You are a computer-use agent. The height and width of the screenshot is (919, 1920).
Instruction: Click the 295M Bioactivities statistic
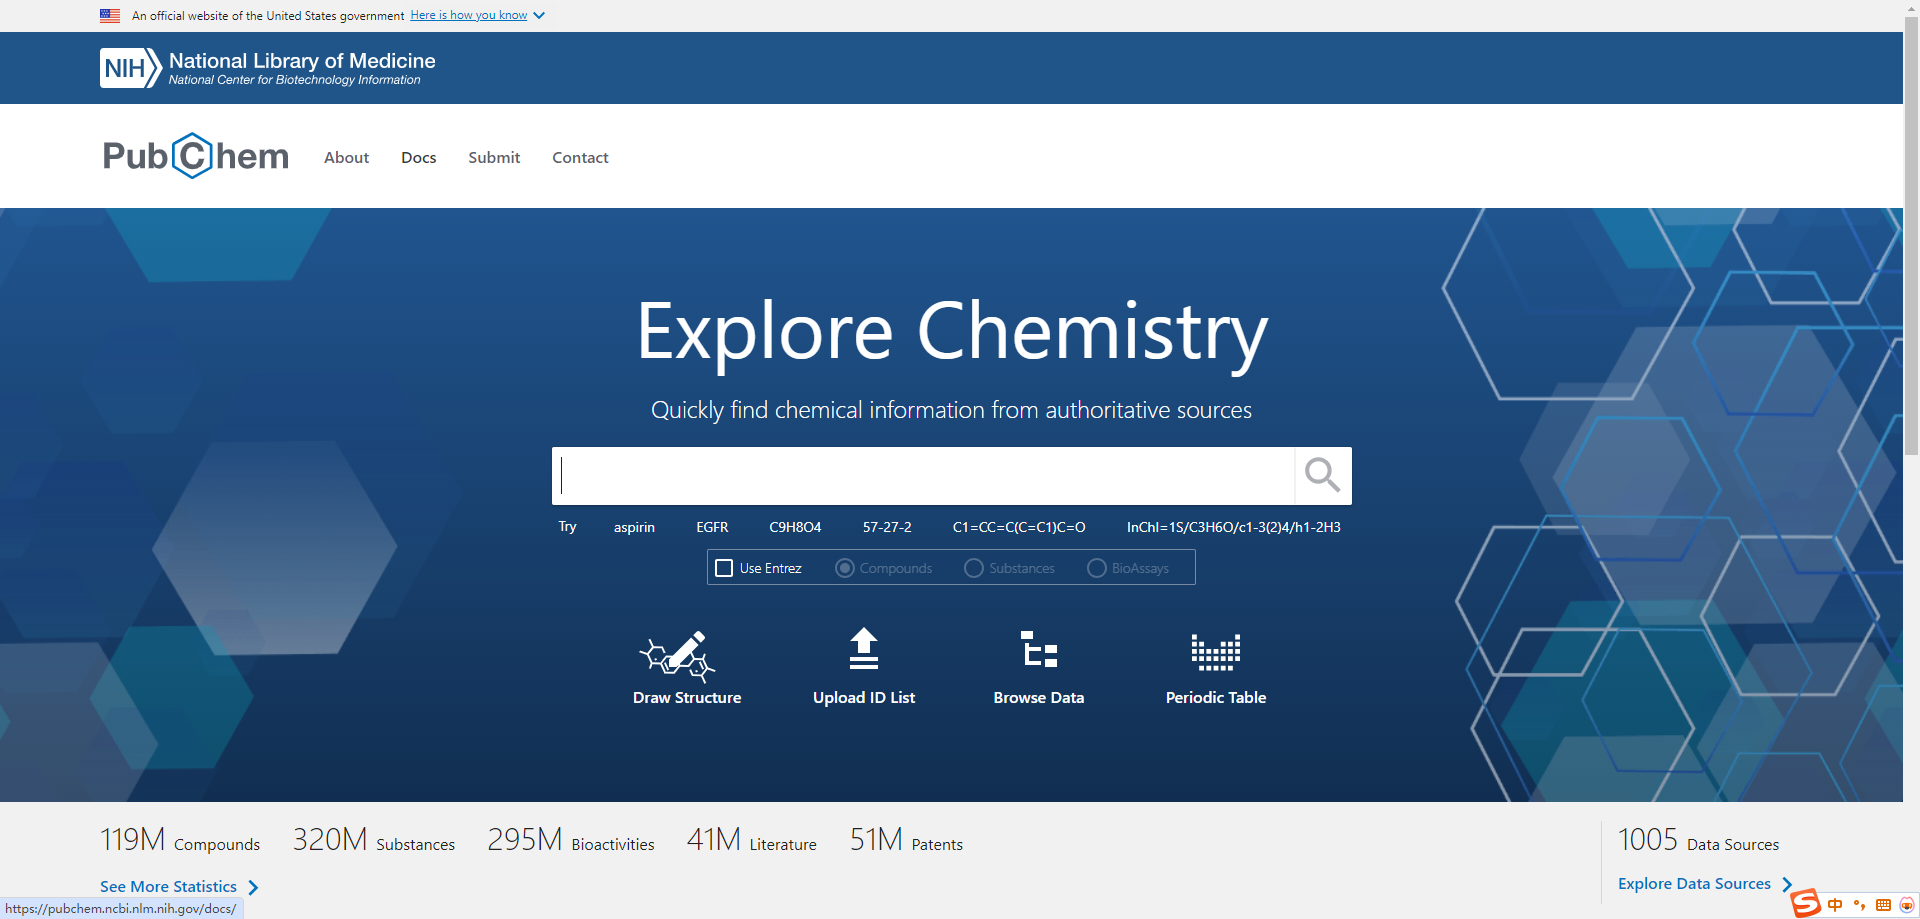click(571, 840)
